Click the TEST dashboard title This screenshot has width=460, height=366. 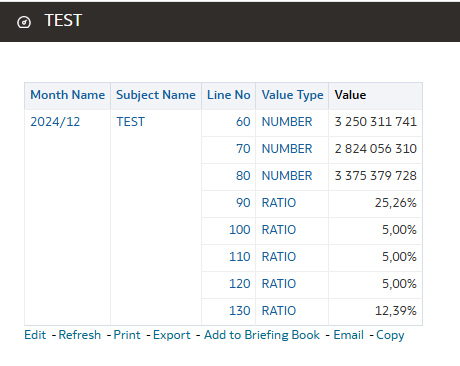pyautogui.click(x=63, y=21)
